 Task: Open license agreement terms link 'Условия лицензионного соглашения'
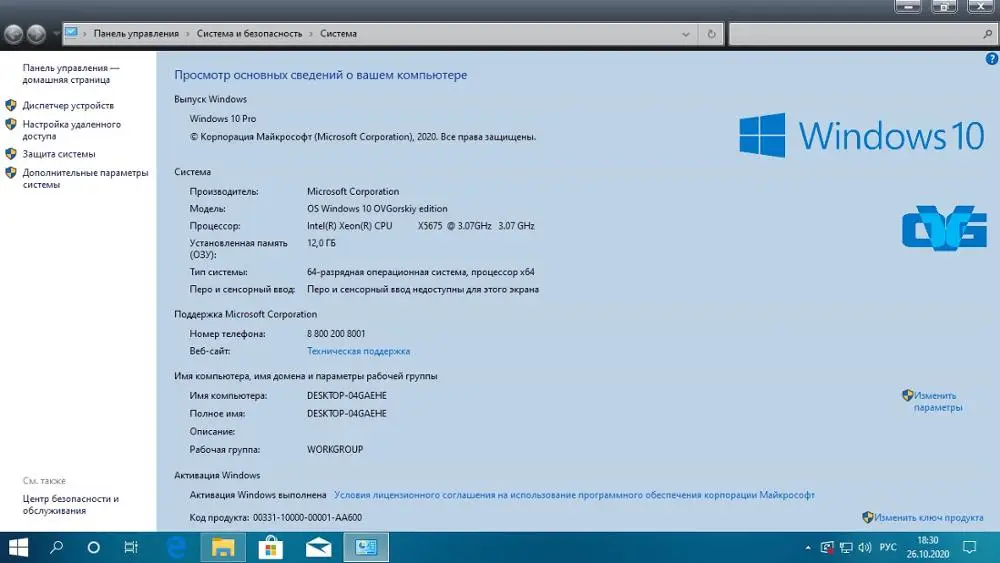tap(574, 495)
